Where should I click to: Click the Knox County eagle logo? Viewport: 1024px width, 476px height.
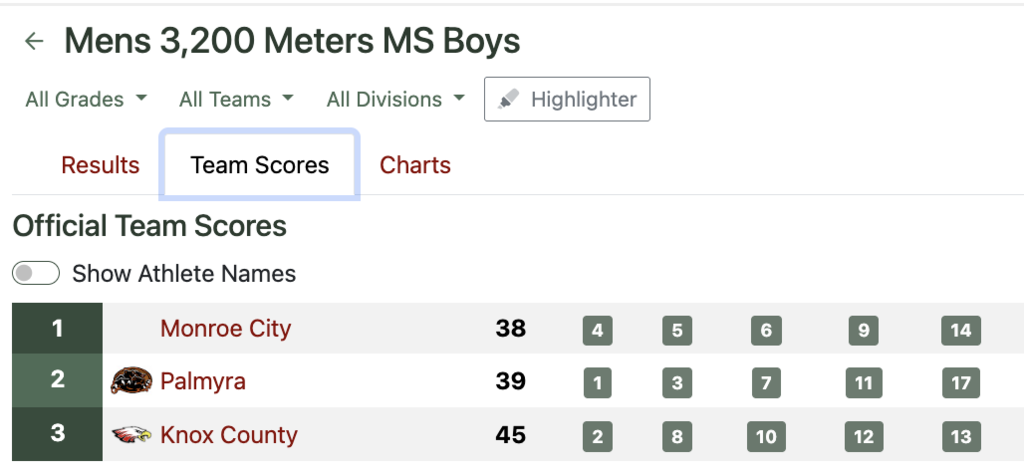pos(131,435)
